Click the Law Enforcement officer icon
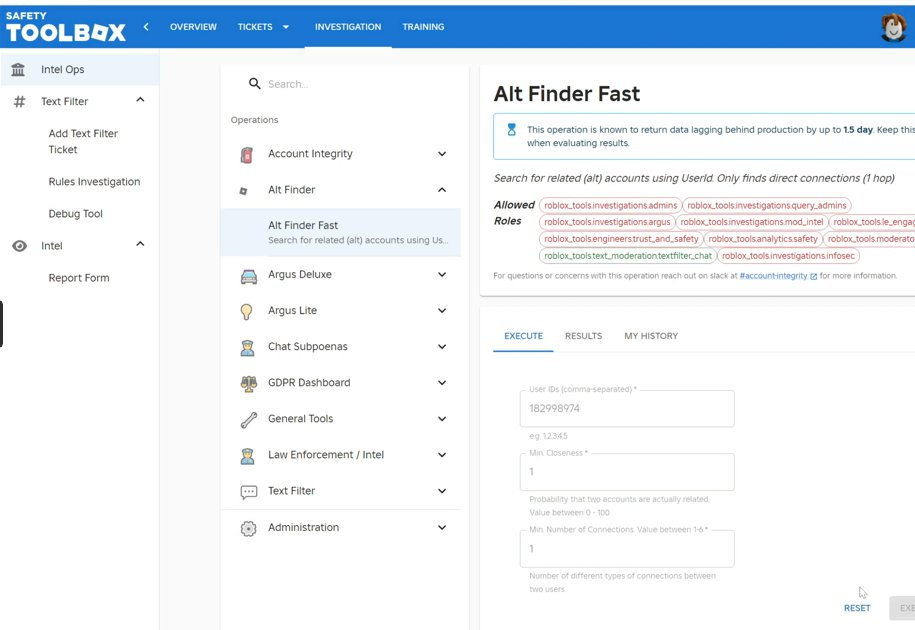915x630 pixels. click(x=247, y=456)
